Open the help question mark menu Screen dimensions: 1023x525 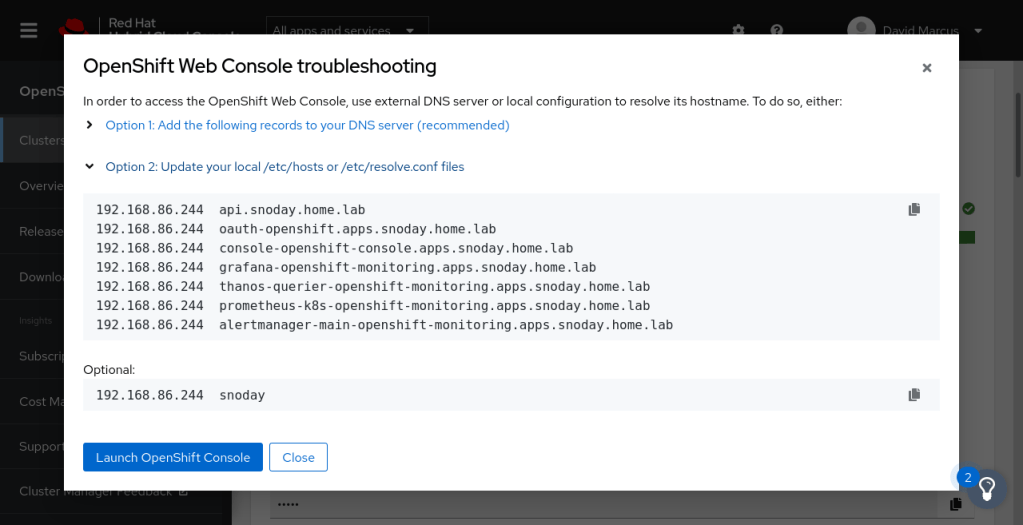777,30
